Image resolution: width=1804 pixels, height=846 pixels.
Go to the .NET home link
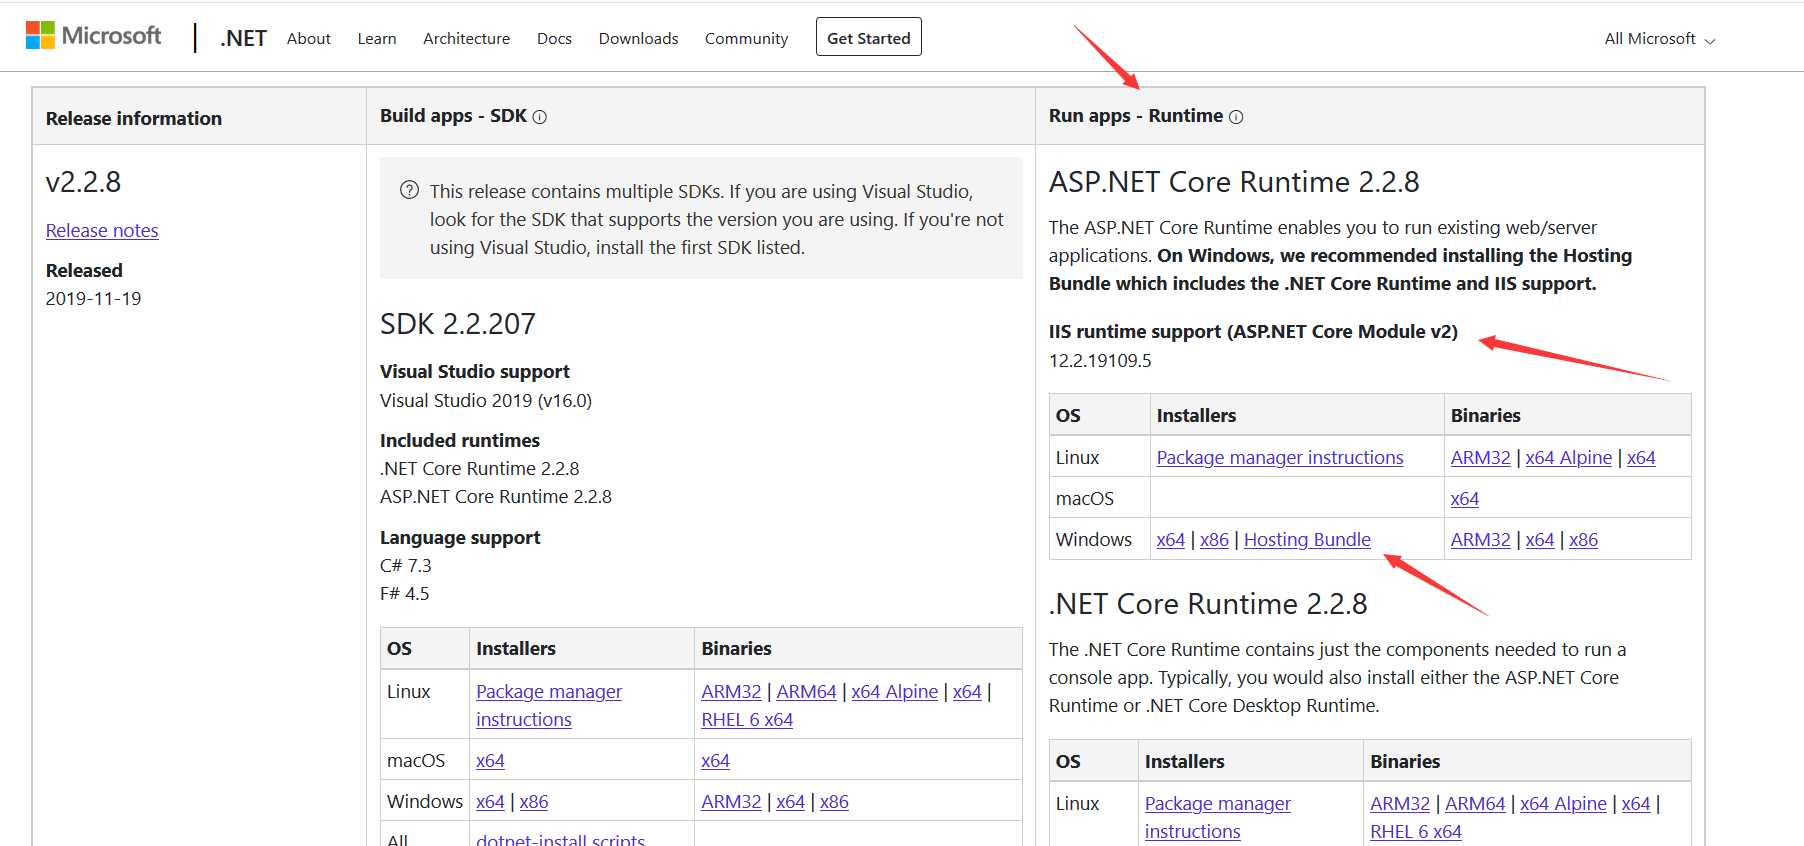pos(243,38)
